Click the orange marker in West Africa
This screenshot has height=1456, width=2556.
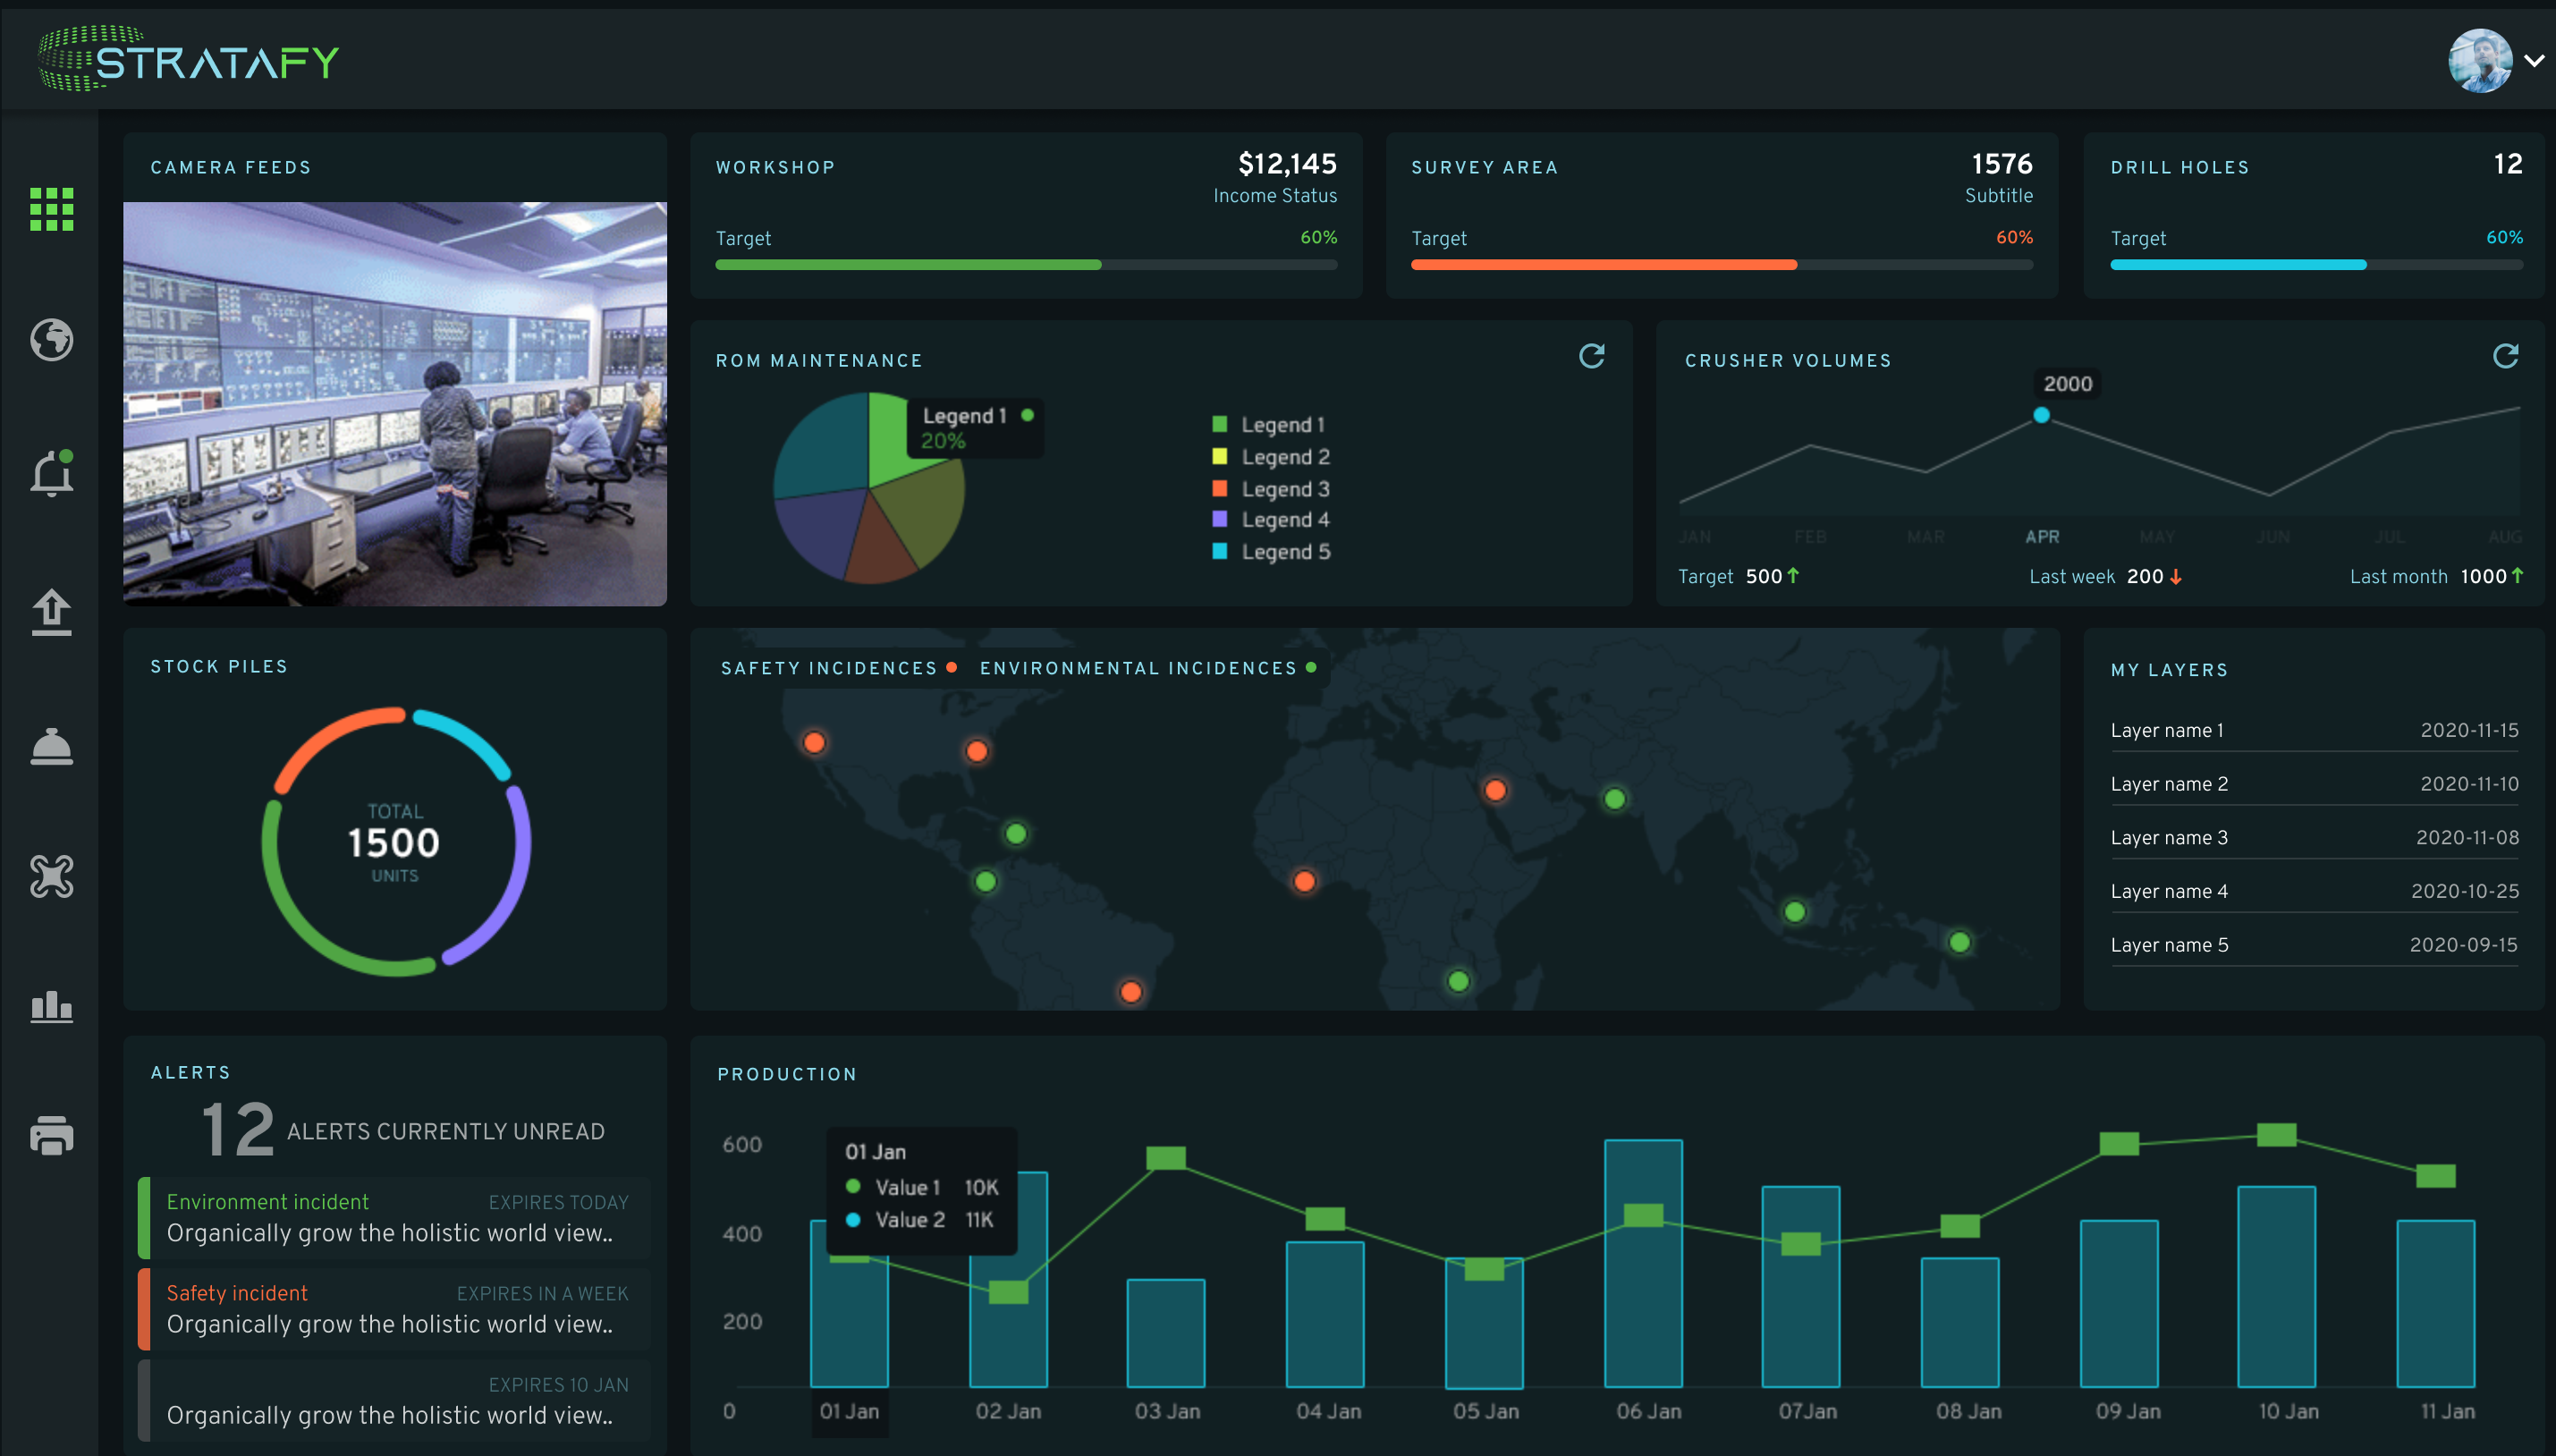tap(1304, 881)
